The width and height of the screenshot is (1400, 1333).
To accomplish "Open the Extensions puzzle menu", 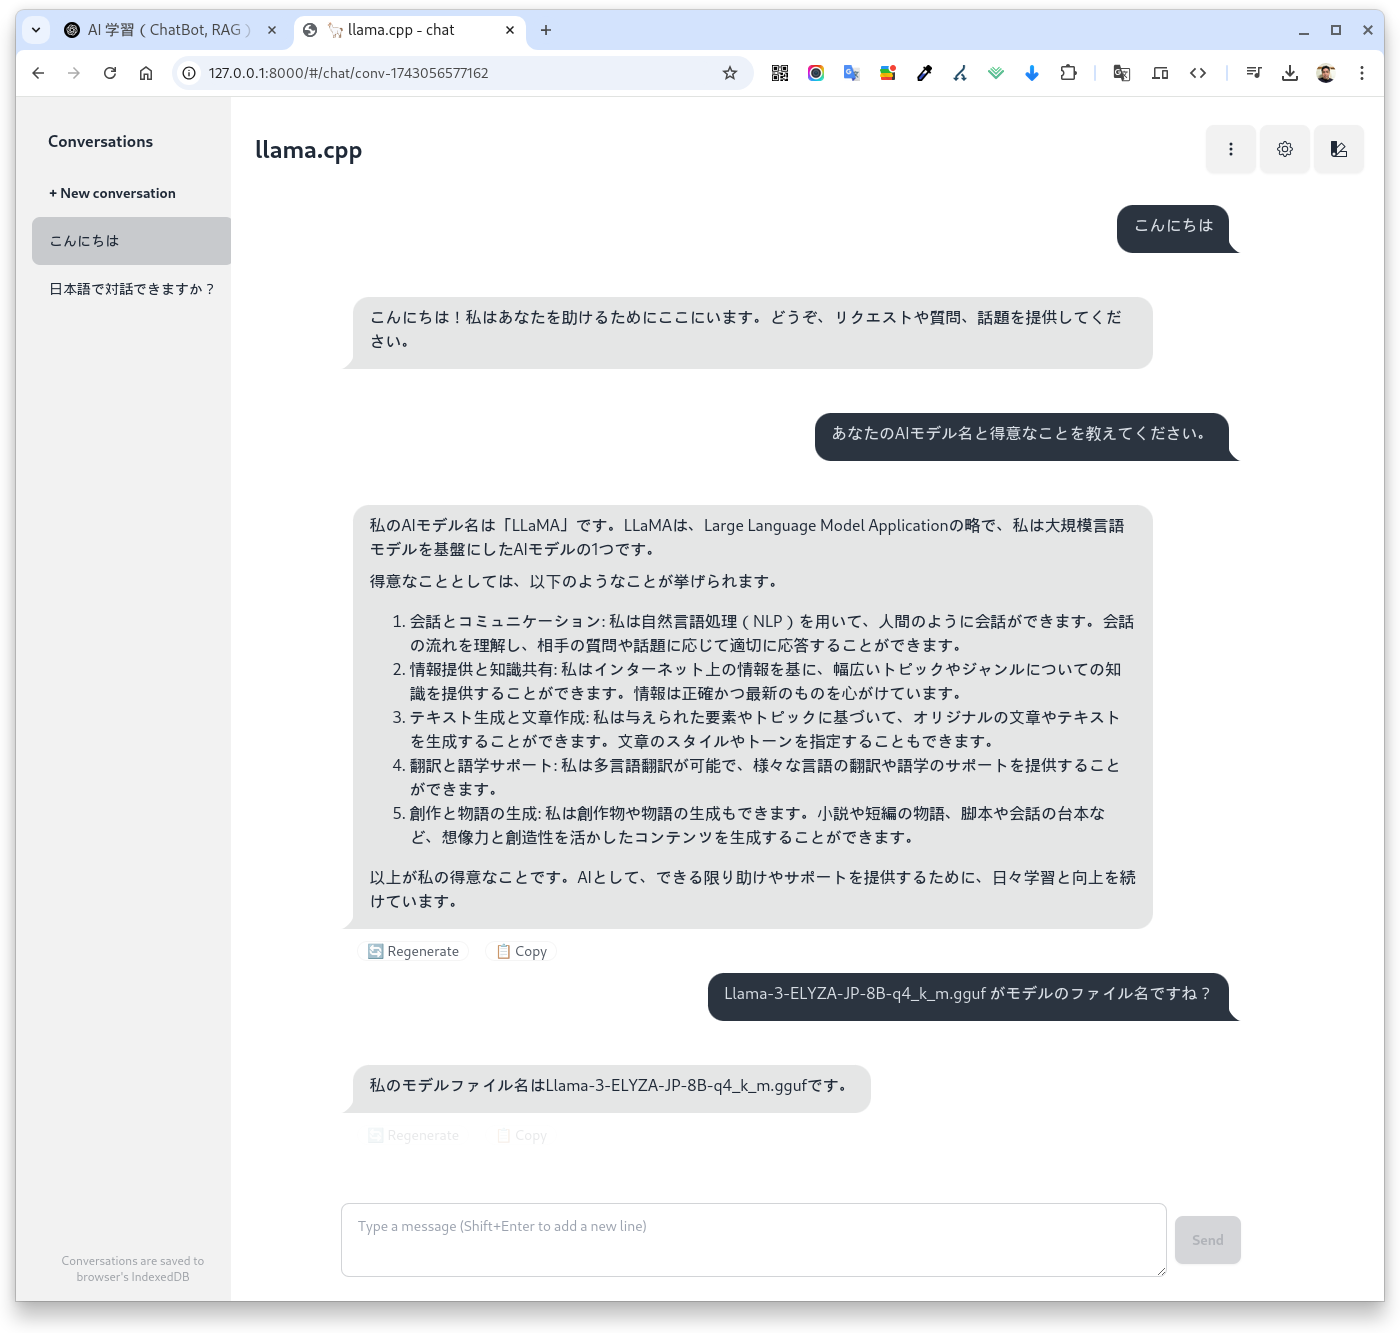I will 1068,73.
